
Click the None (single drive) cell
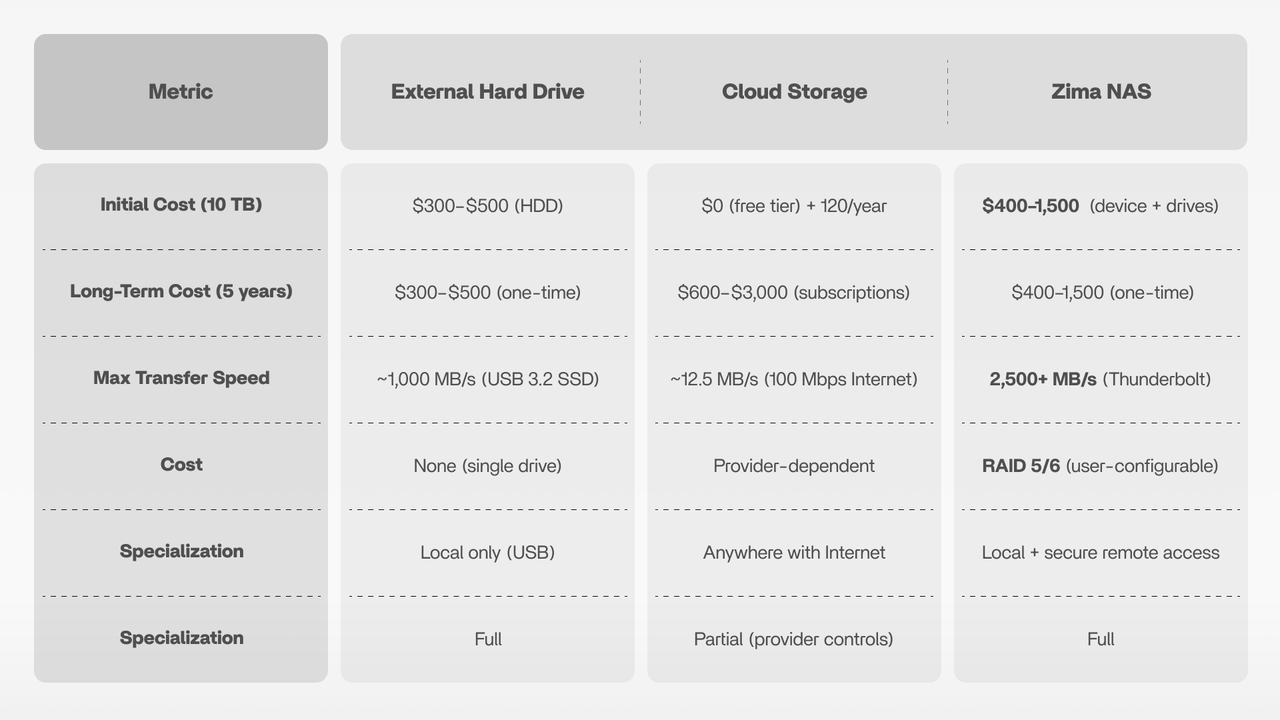point(487,466)
